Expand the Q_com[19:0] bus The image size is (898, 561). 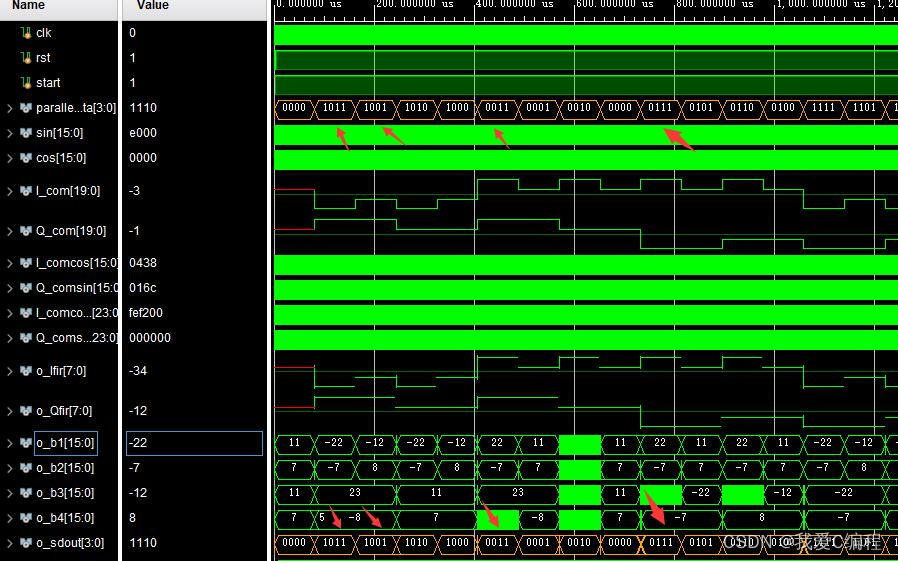[10, 231]
